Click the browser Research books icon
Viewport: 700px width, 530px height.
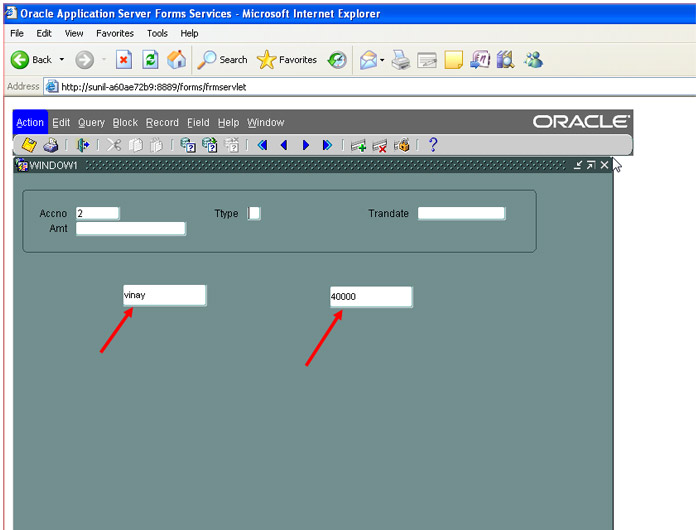point(506,59)
